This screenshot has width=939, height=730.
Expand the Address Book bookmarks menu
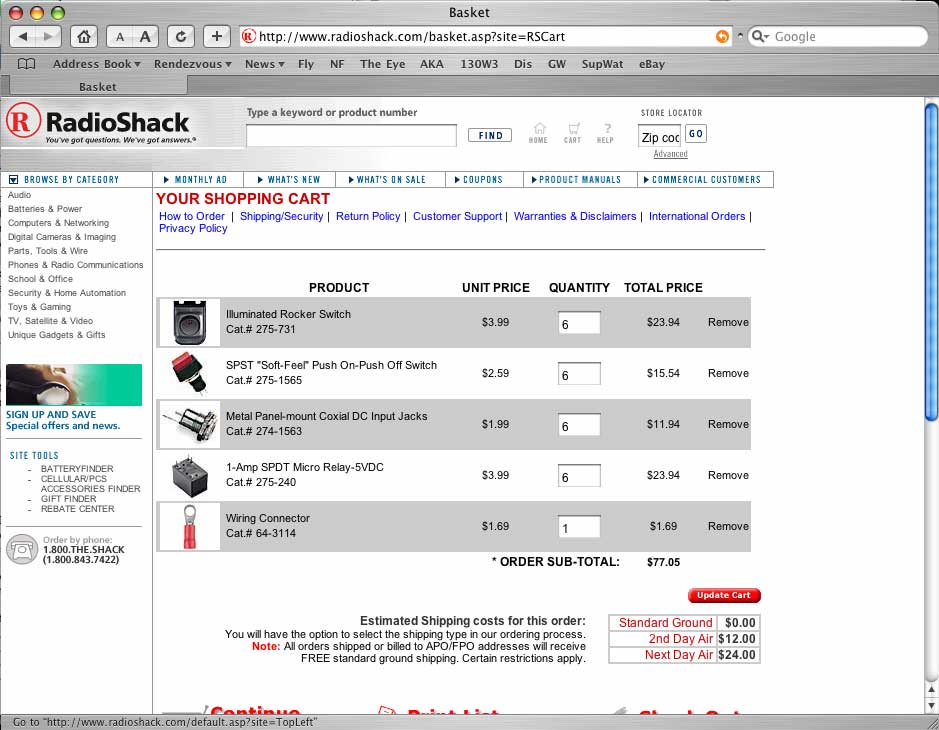(96, 64)
